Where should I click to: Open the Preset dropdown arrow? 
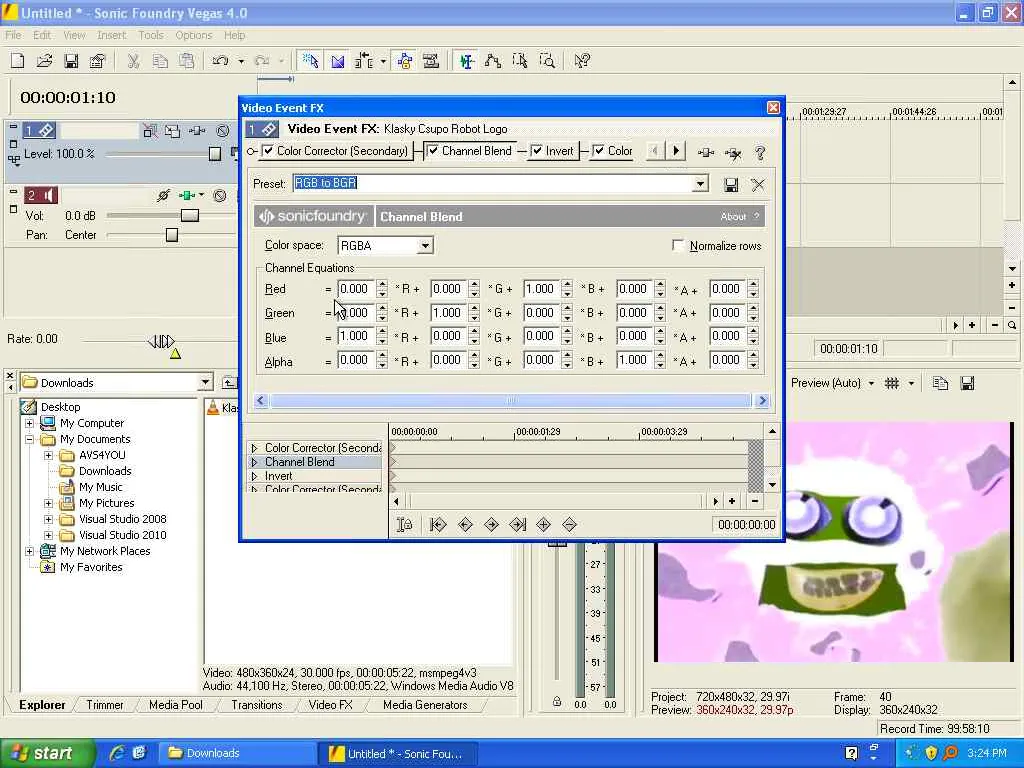click(x=700, y=184)
